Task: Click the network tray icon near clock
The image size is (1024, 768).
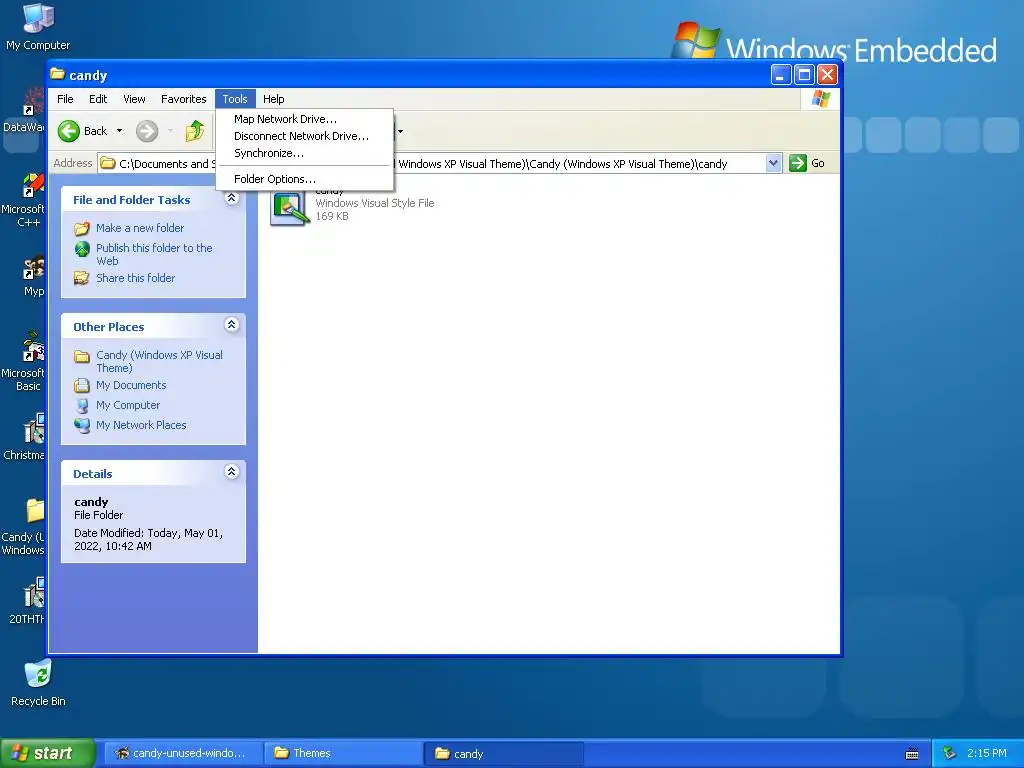Action: point(950,754)
